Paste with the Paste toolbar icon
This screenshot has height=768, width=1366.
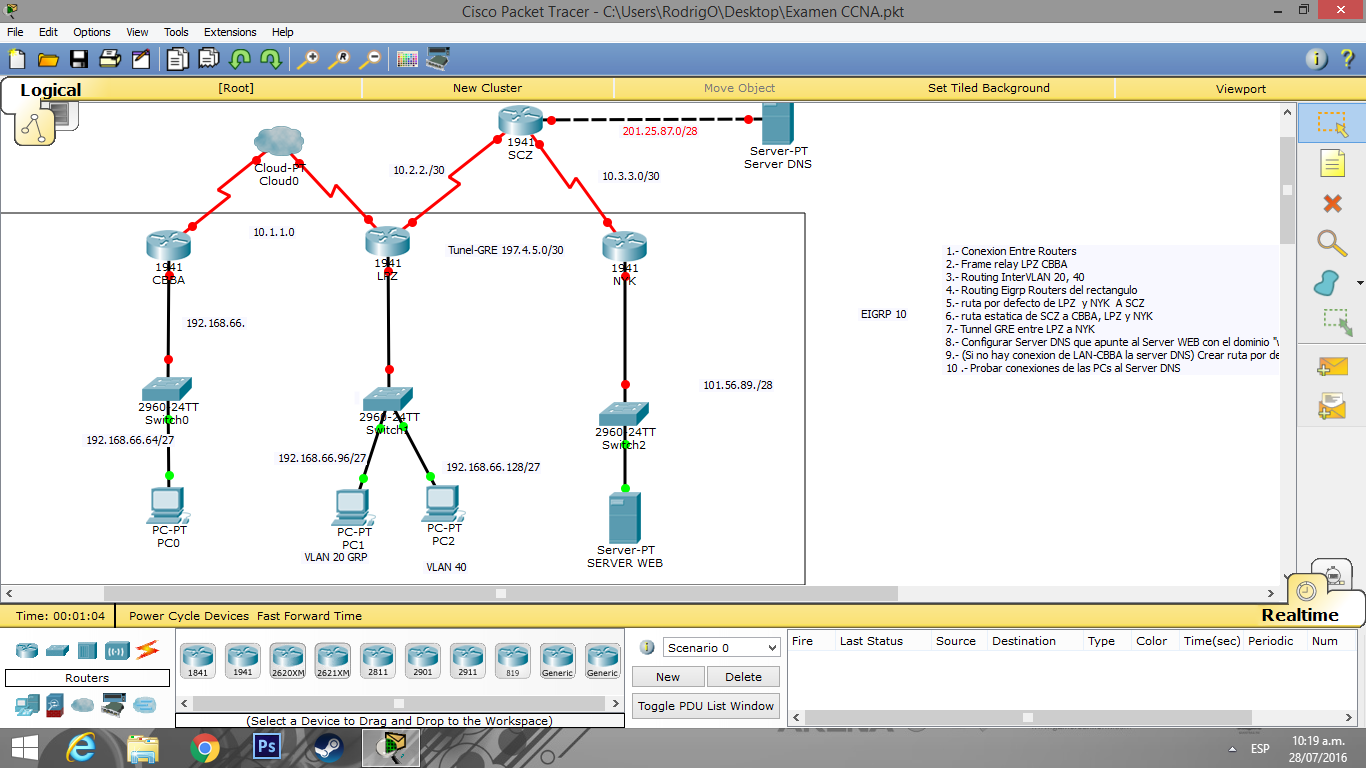[209, 59]
